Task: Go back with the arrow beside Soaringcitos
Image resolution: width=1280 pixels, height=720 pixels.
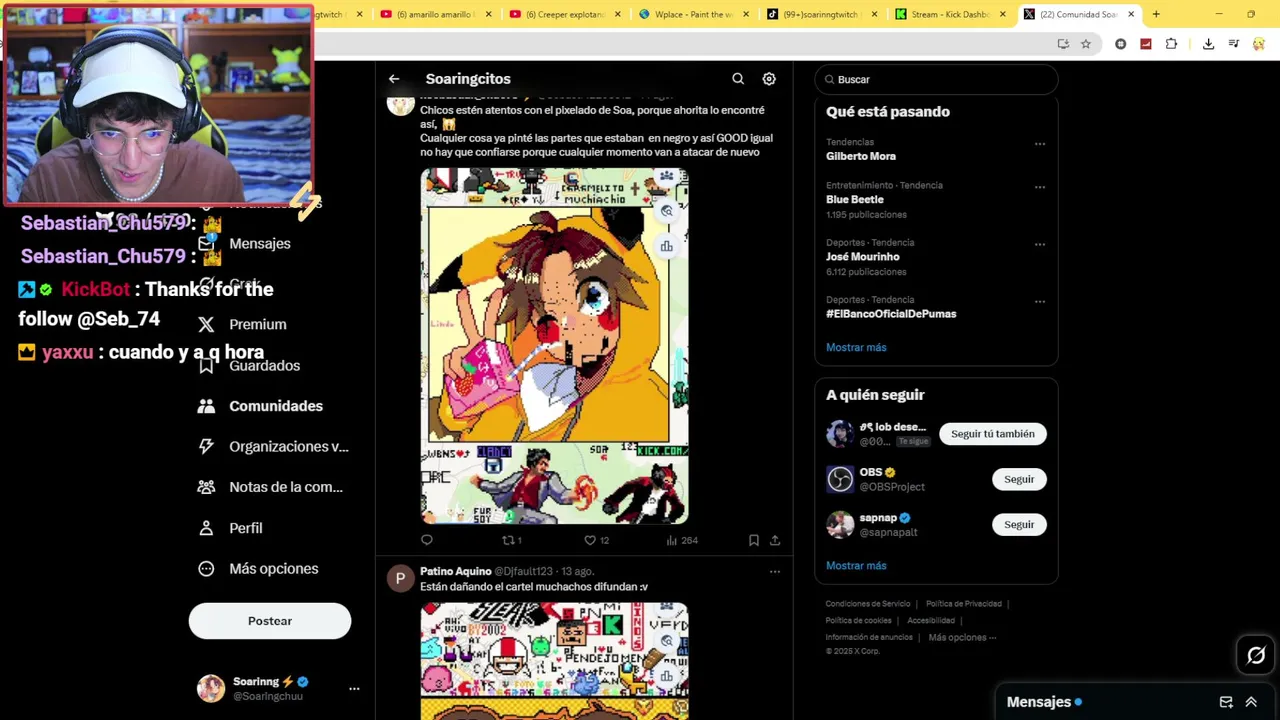Action: 394,79
